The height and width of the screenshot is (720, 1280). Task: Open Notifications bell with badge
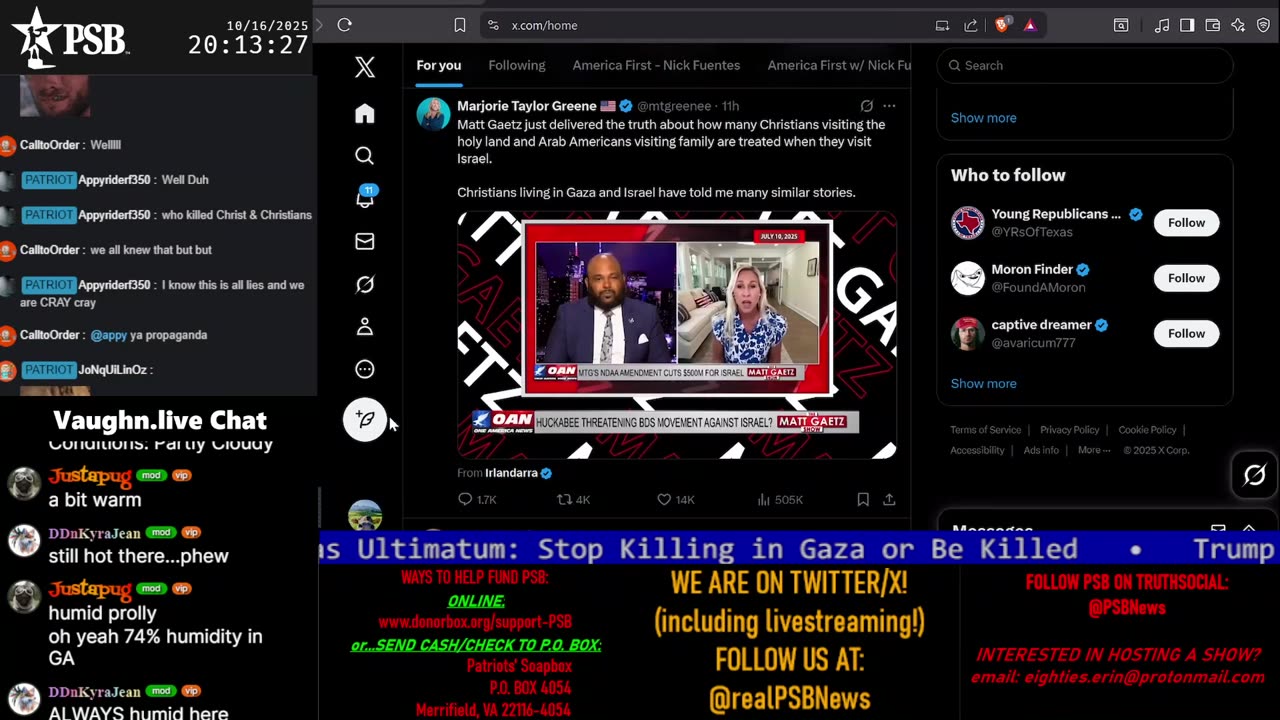pyautogui.click(x=365, y=198)
